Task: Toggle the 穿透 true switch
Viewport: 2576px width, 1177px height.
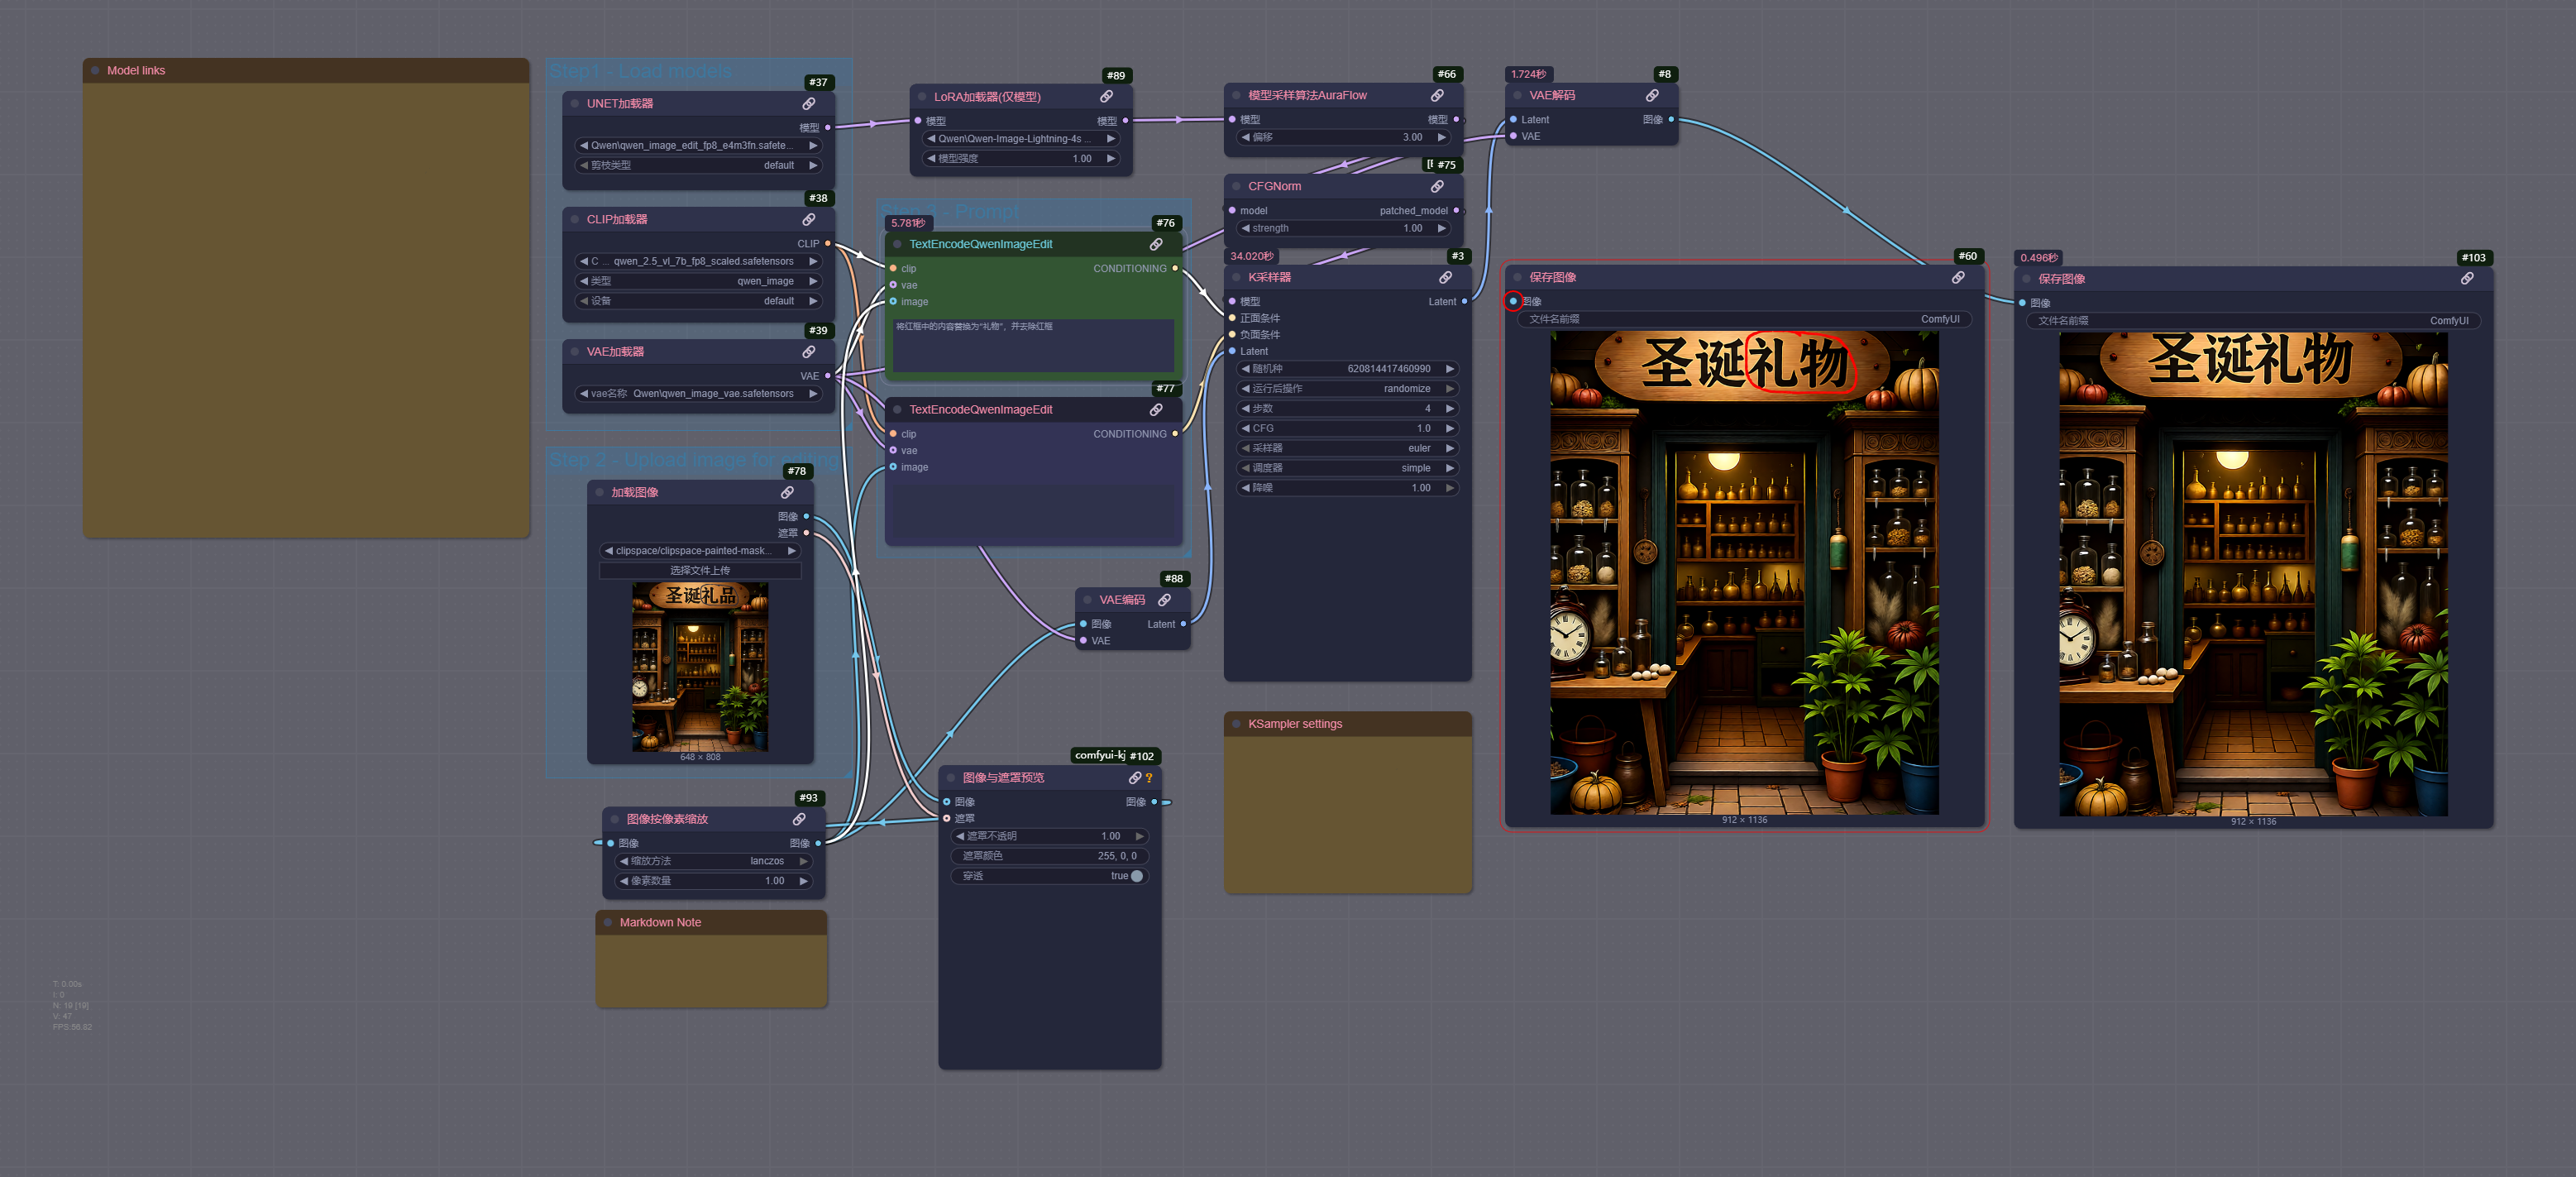Action: [1136, 876]
